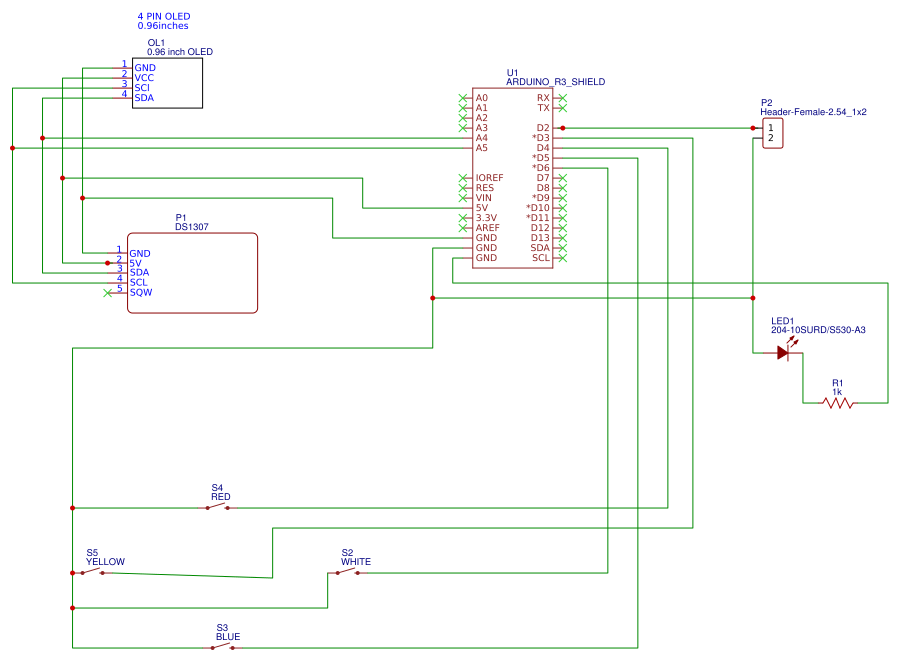This screenshot has width=898, height=660.
Task: Click the "VCC" pin label on the OLED
Action: (144, 78)
